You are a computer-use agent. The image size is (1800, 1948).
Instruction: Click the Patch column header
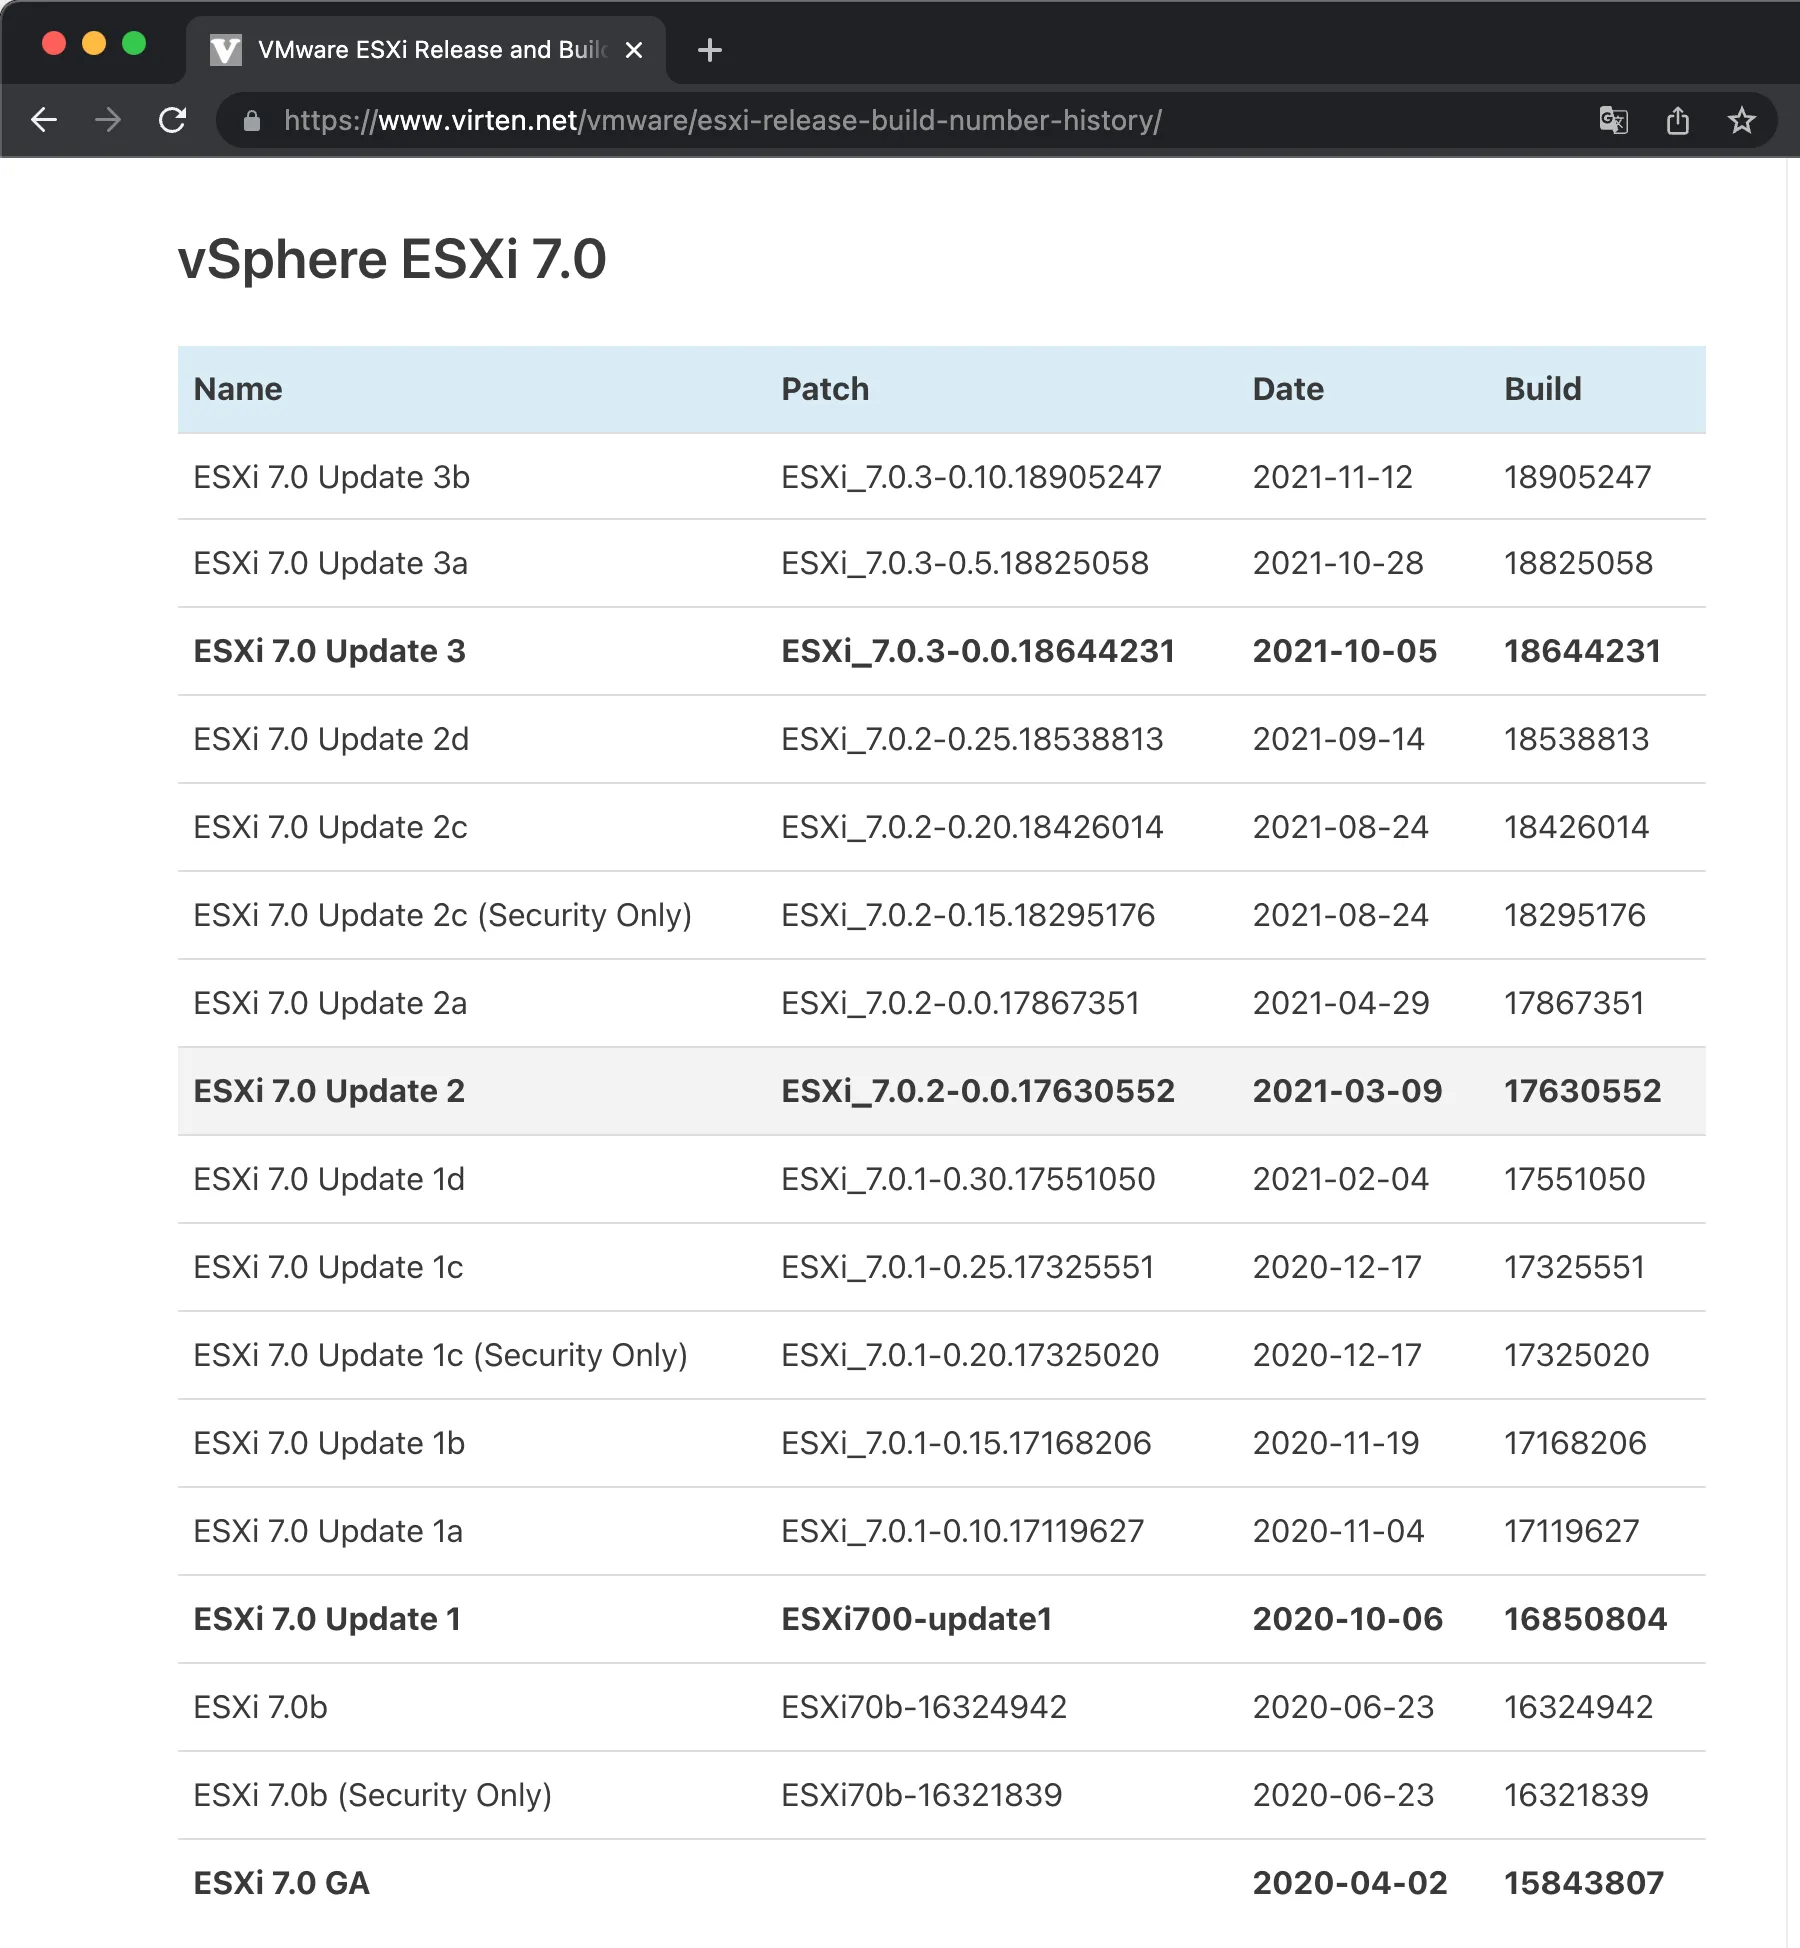pyautogui.click(x=825, y=389)
